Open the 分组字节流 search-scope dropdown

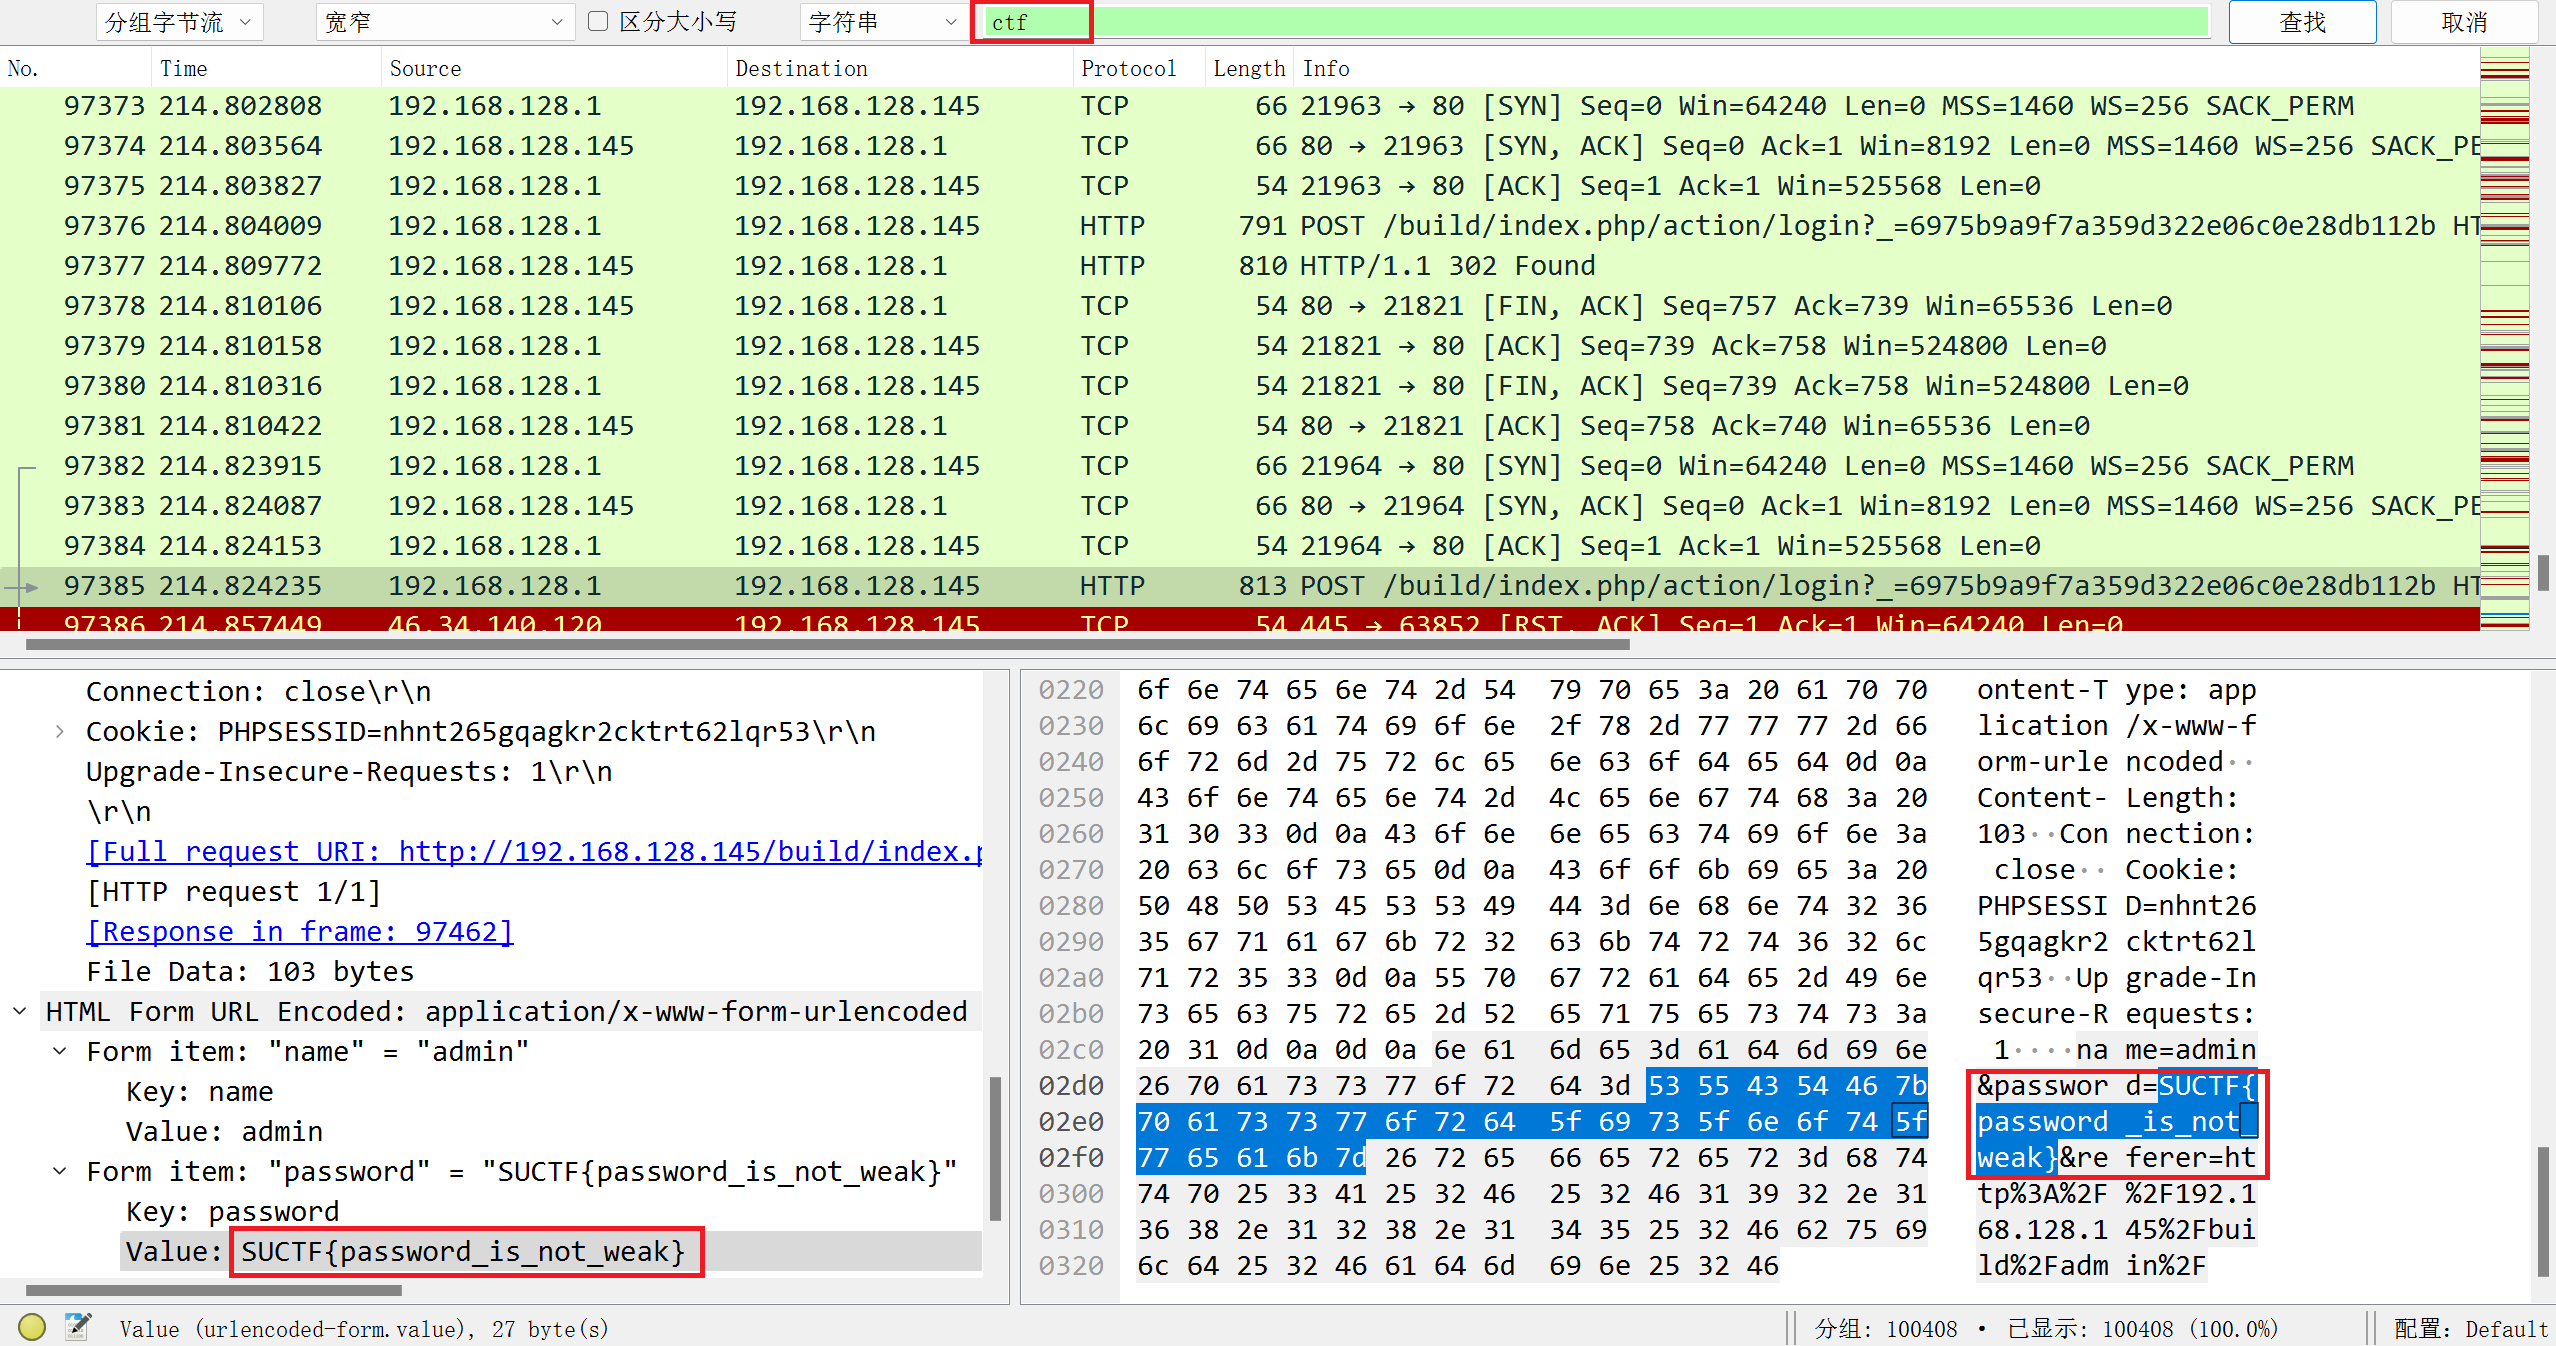[180, 22]
